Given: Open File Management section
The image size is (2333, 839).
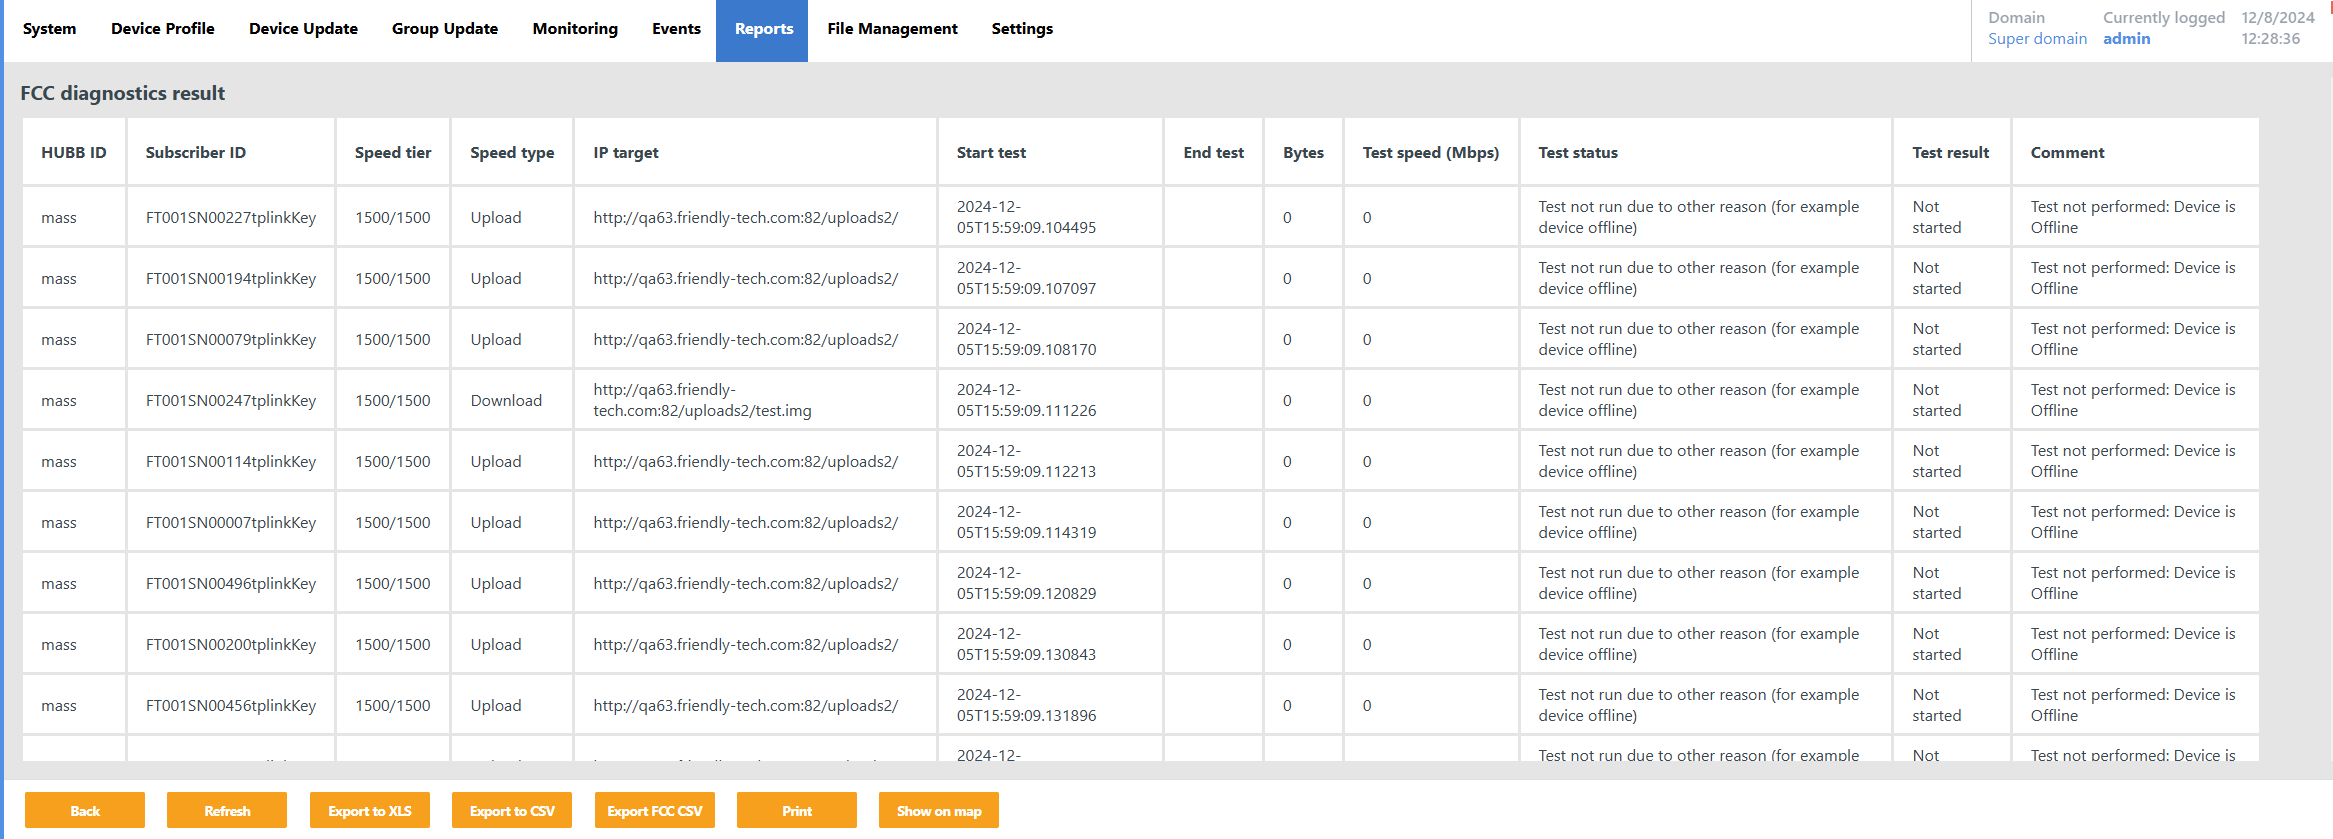Looking at the screenshot, I should [892, 29].
